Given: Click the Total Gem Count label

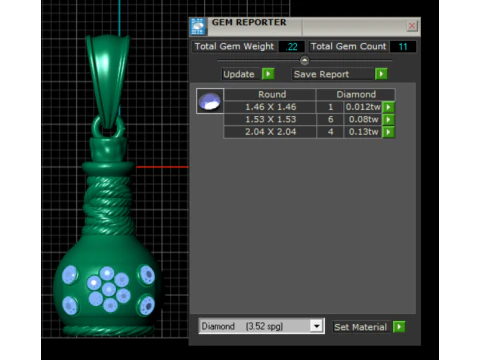Looking at the screenshot, I should click(348, 46).
